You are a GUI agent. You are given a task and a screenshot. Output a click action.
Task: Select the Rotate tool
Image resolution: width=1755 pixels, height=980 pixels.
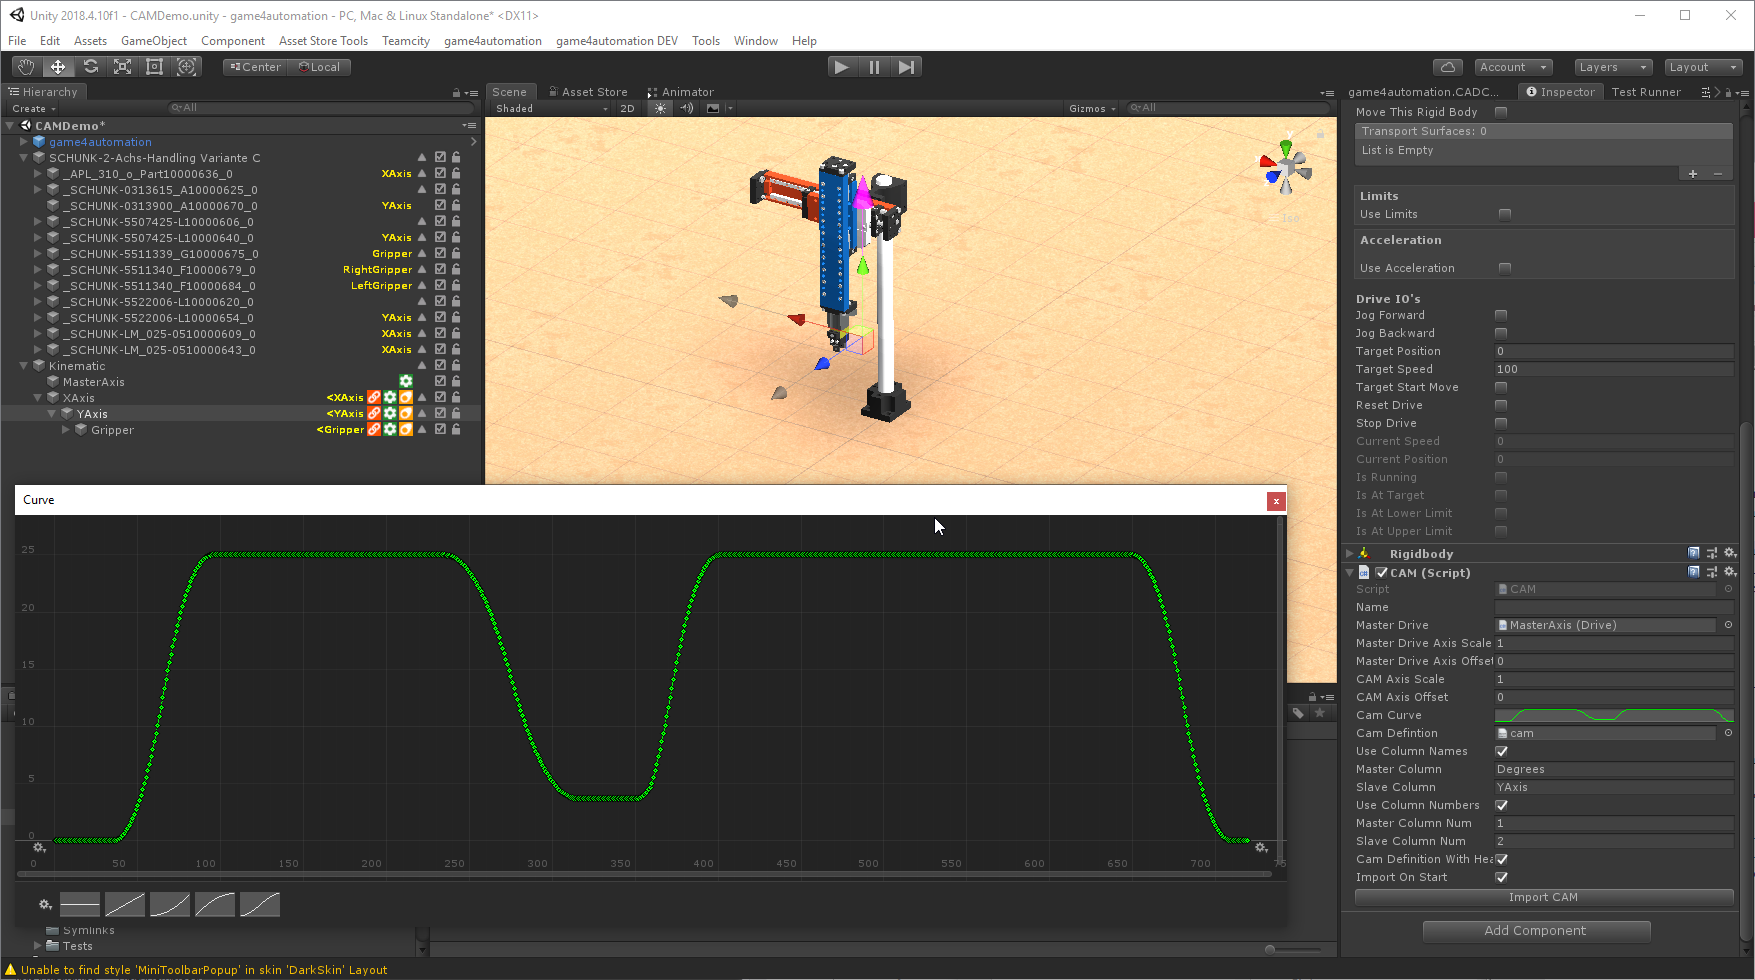point(90,67)
